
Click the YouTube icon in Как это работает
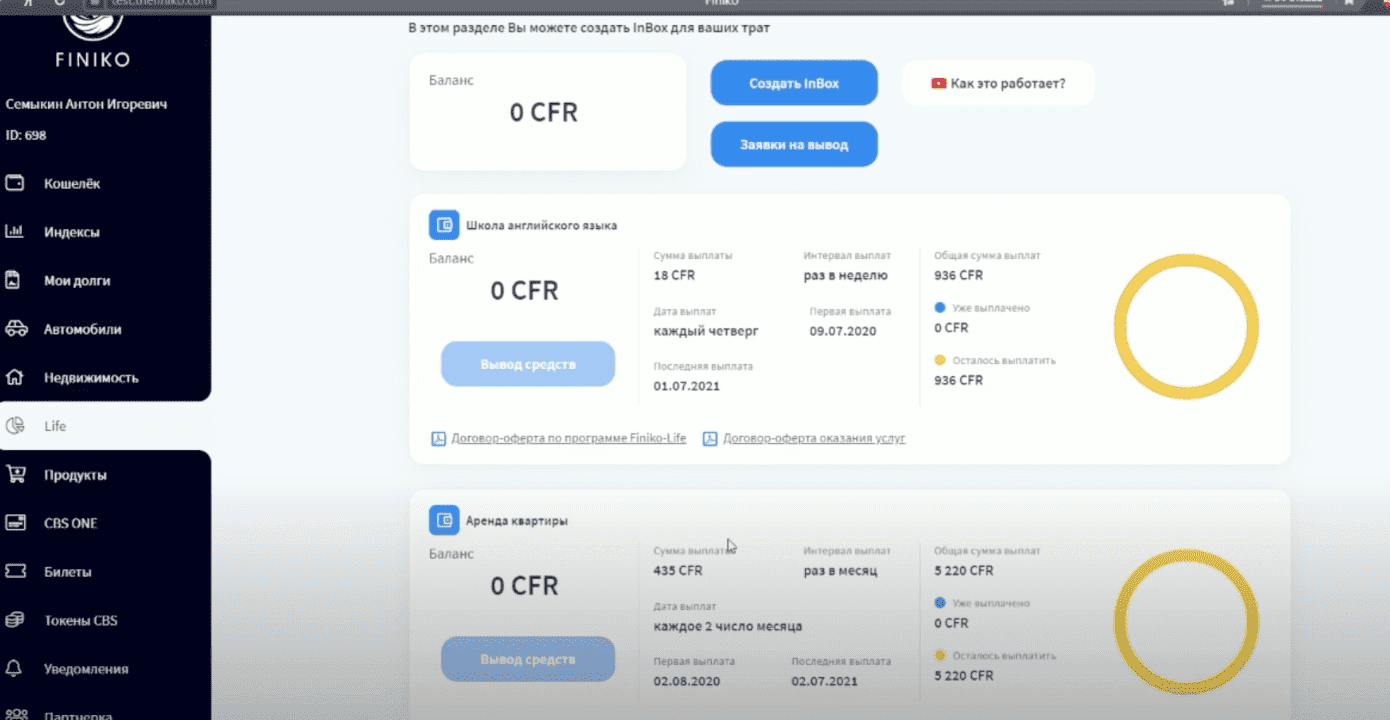(938, 83)
